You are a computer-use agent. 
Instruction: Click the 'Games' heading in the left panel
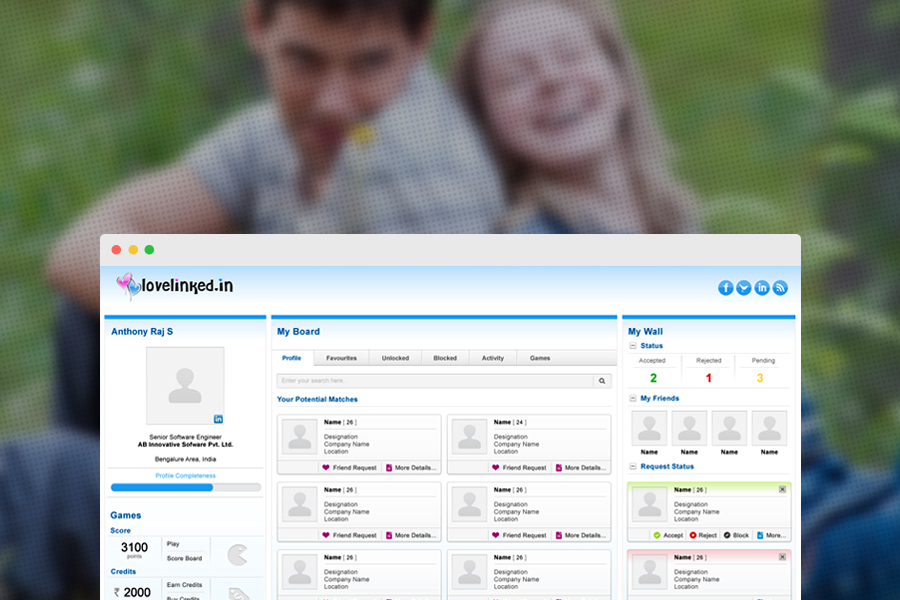pos(126,515)
